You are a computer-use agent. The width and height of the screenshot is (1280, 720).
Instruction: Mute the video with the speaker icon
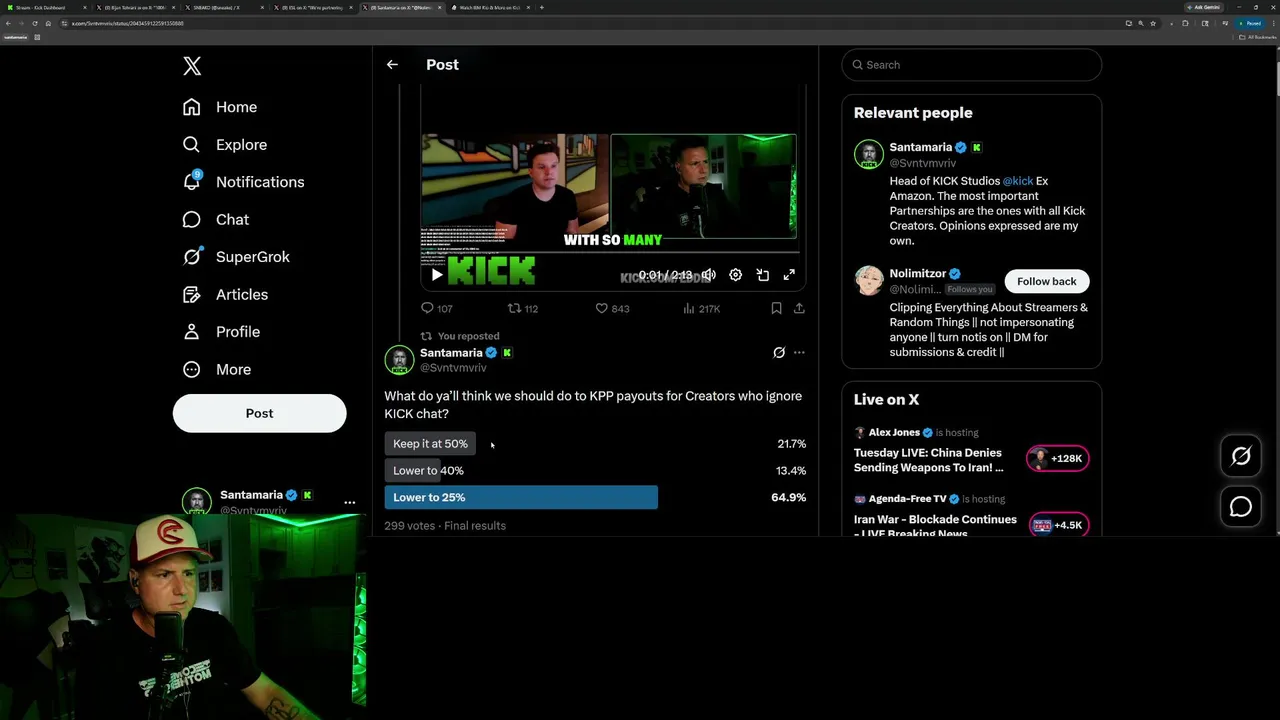coord(708,274)
